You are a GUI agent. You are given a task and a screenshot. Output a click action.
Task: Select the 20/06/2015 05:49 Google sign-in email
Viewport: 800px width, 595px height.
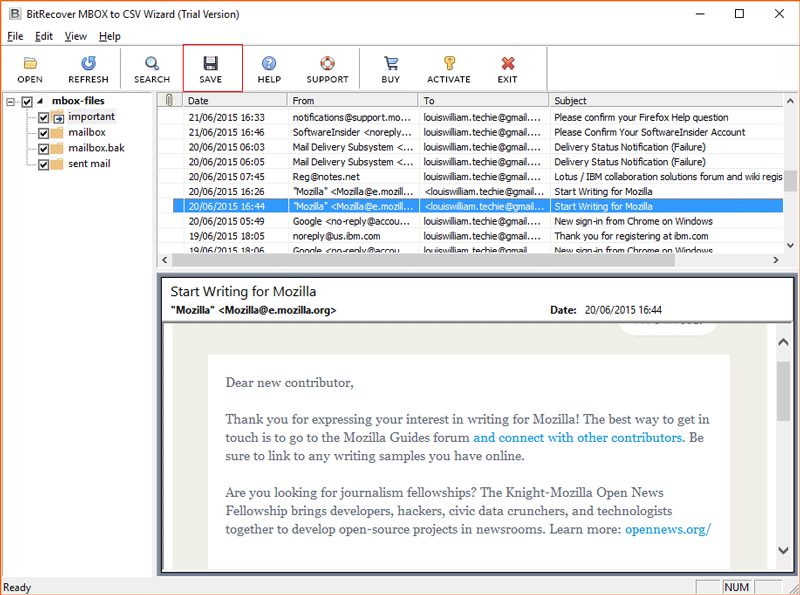pyautogui.click(x=470, y=221)
